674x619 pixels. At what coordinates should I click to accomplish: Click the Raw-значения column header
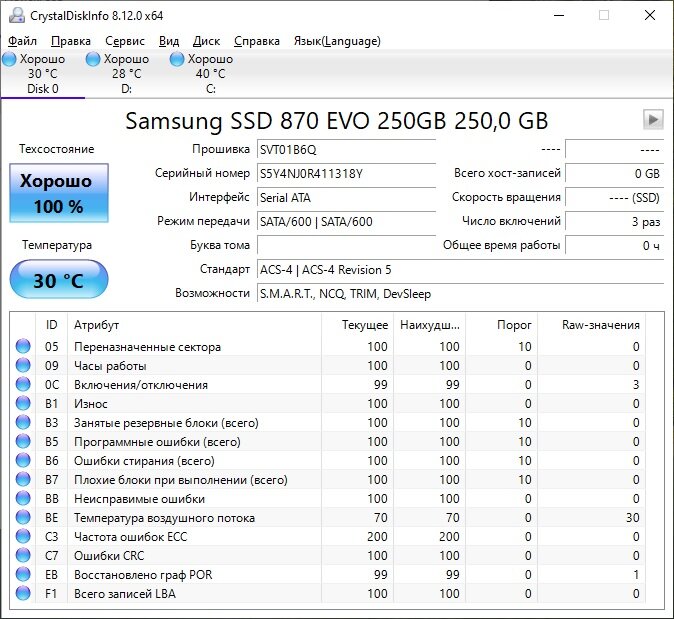click(591, 325)
